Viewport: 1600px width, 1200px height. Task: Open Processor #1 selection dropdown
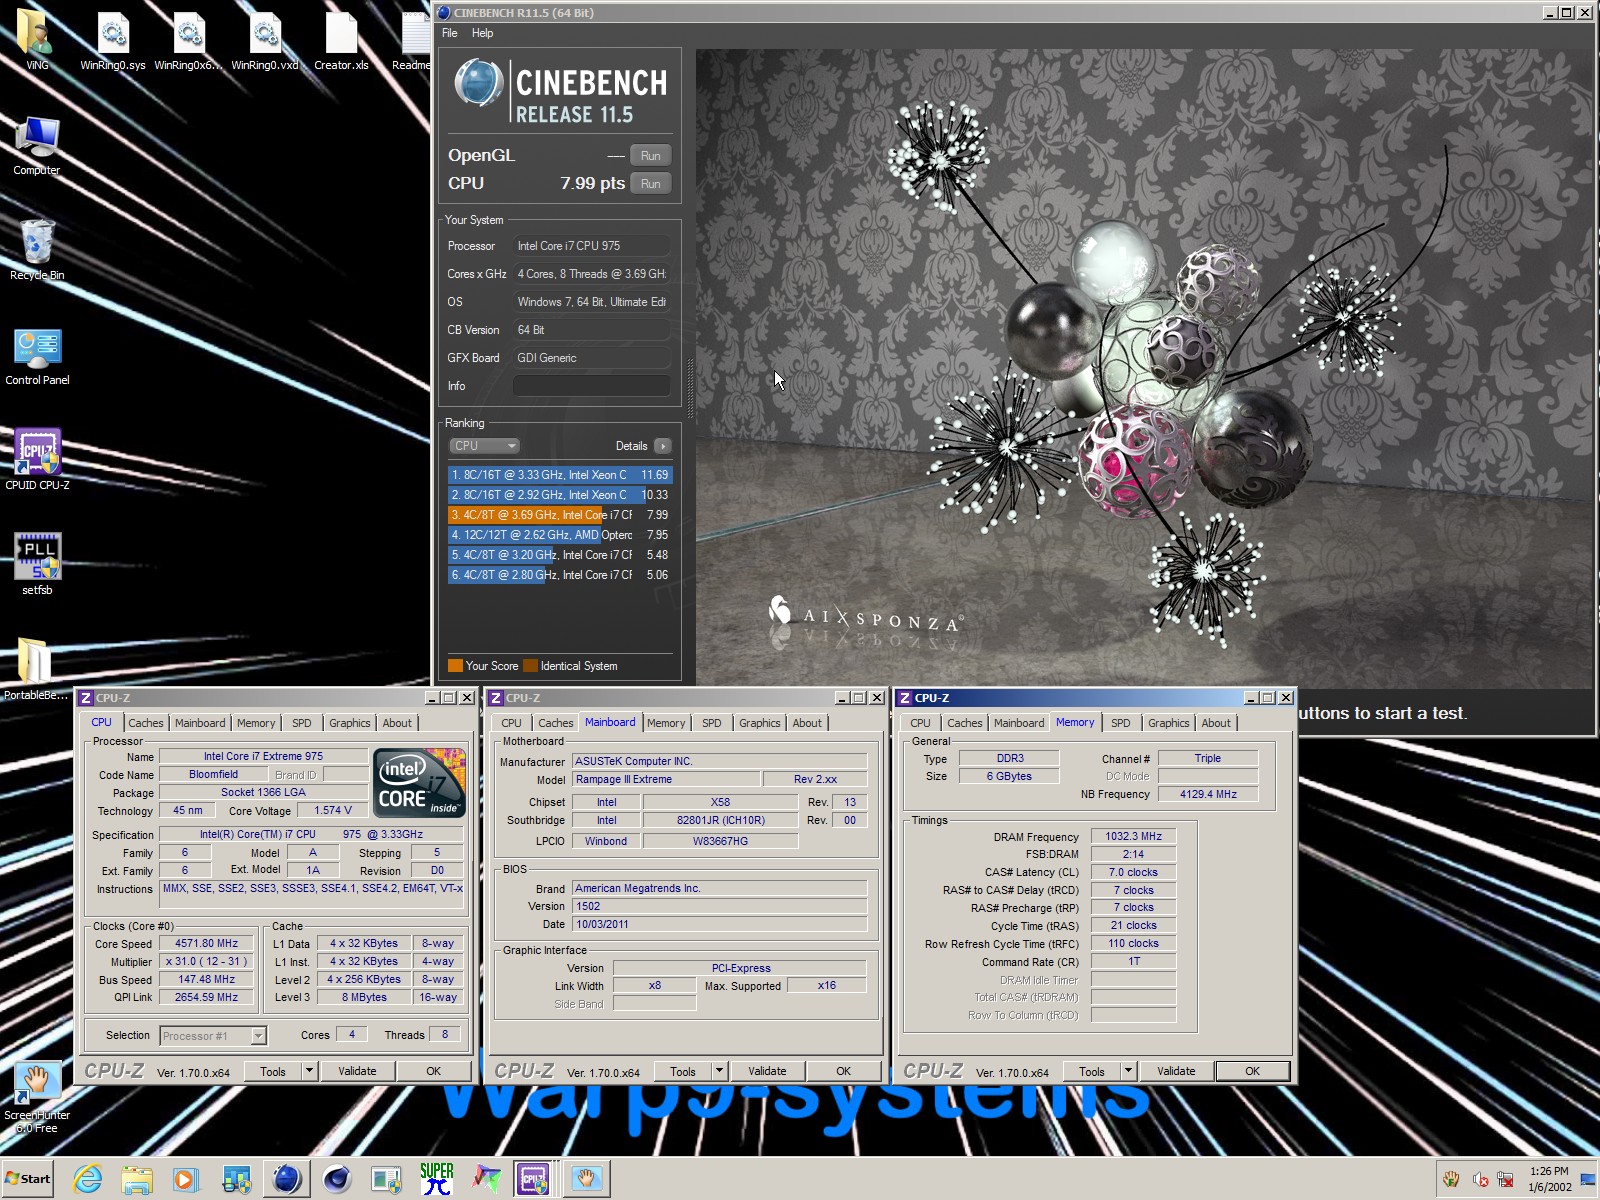click(213, 1036)
